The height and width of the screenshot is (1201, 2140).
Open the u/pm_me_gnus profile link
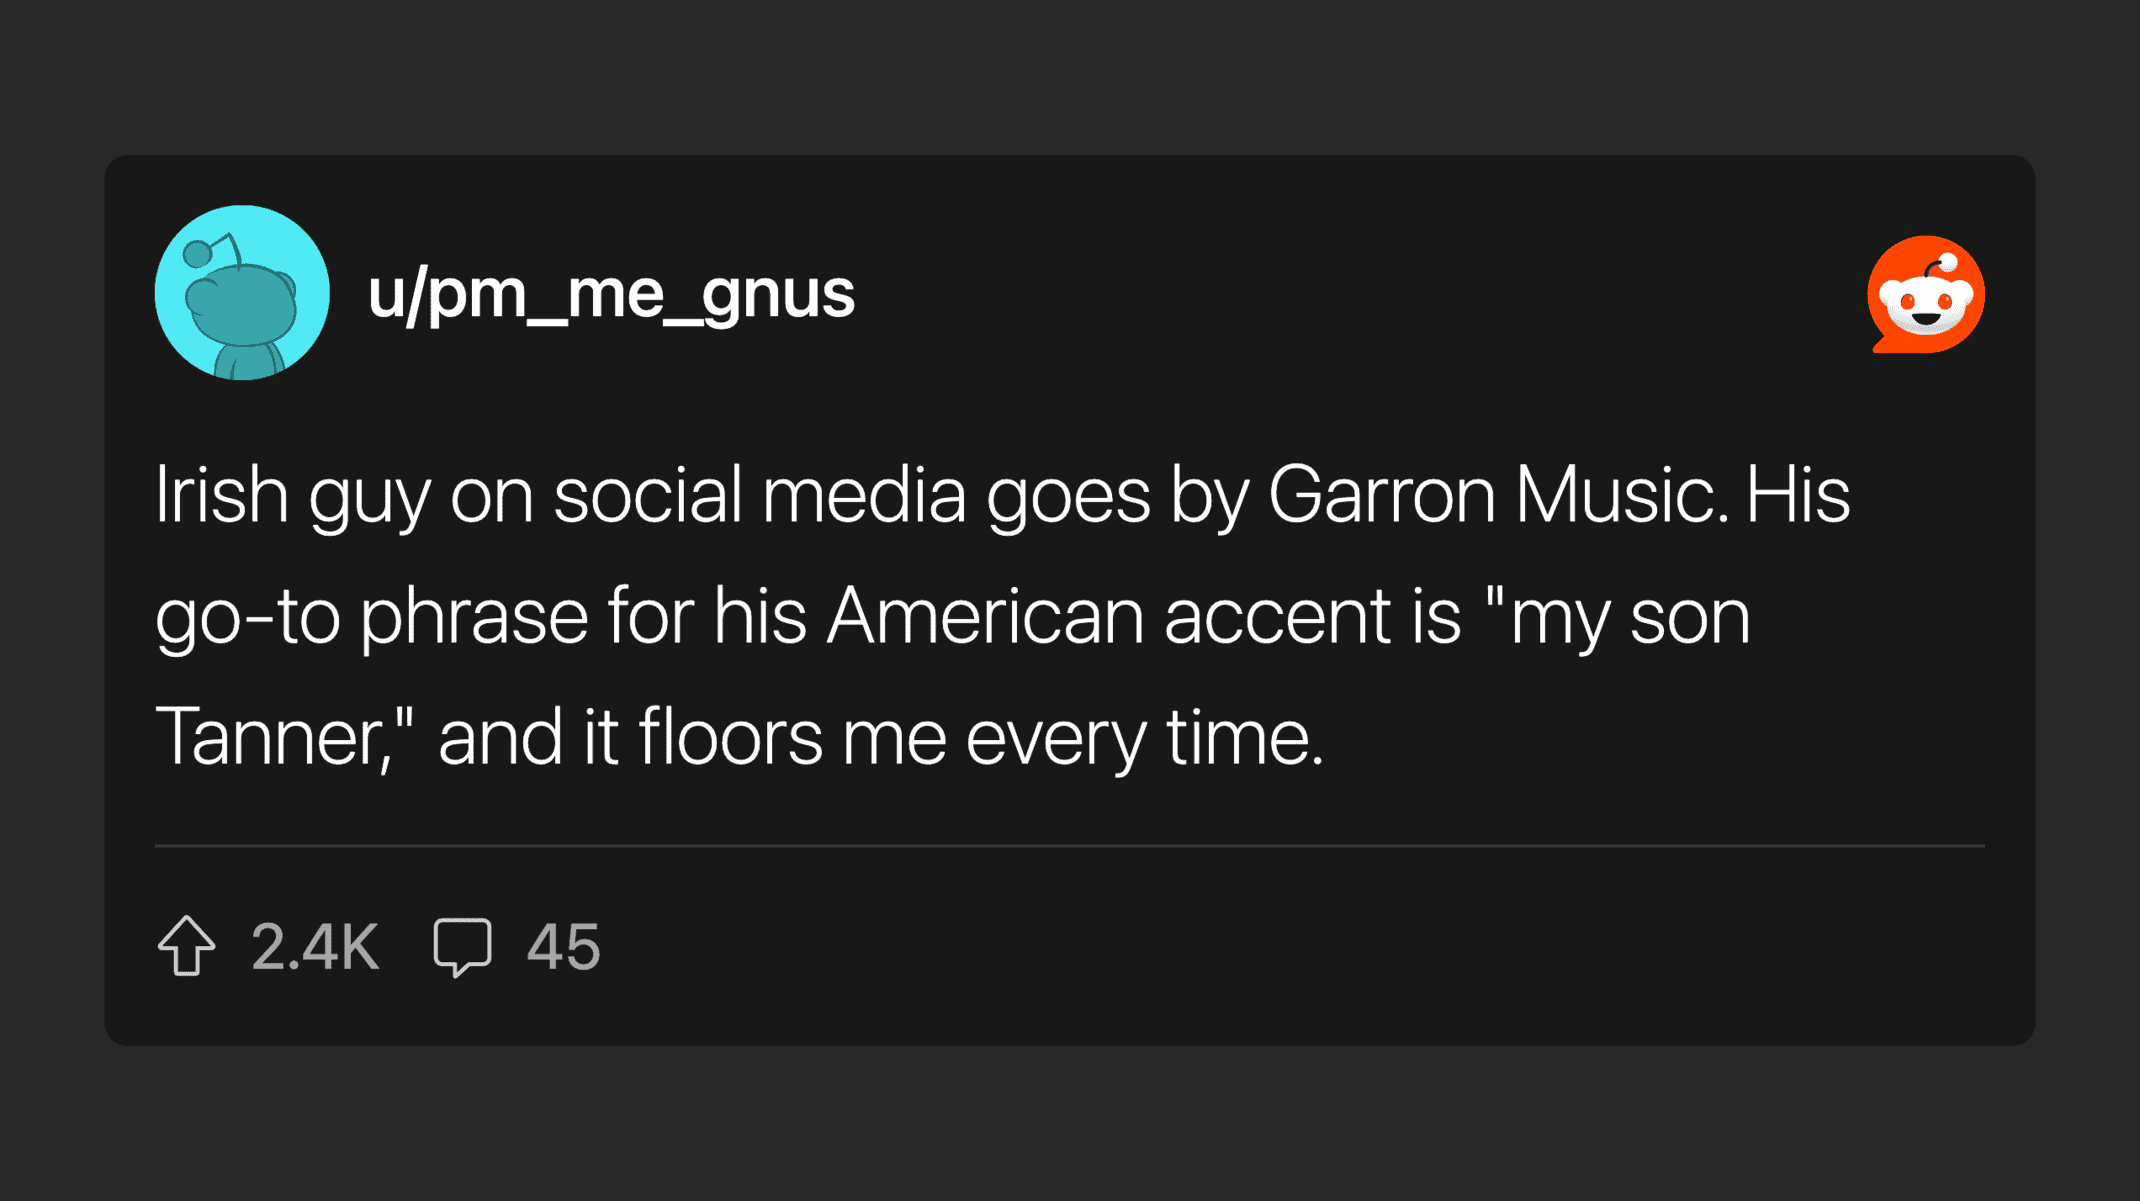tap(611, 294)
